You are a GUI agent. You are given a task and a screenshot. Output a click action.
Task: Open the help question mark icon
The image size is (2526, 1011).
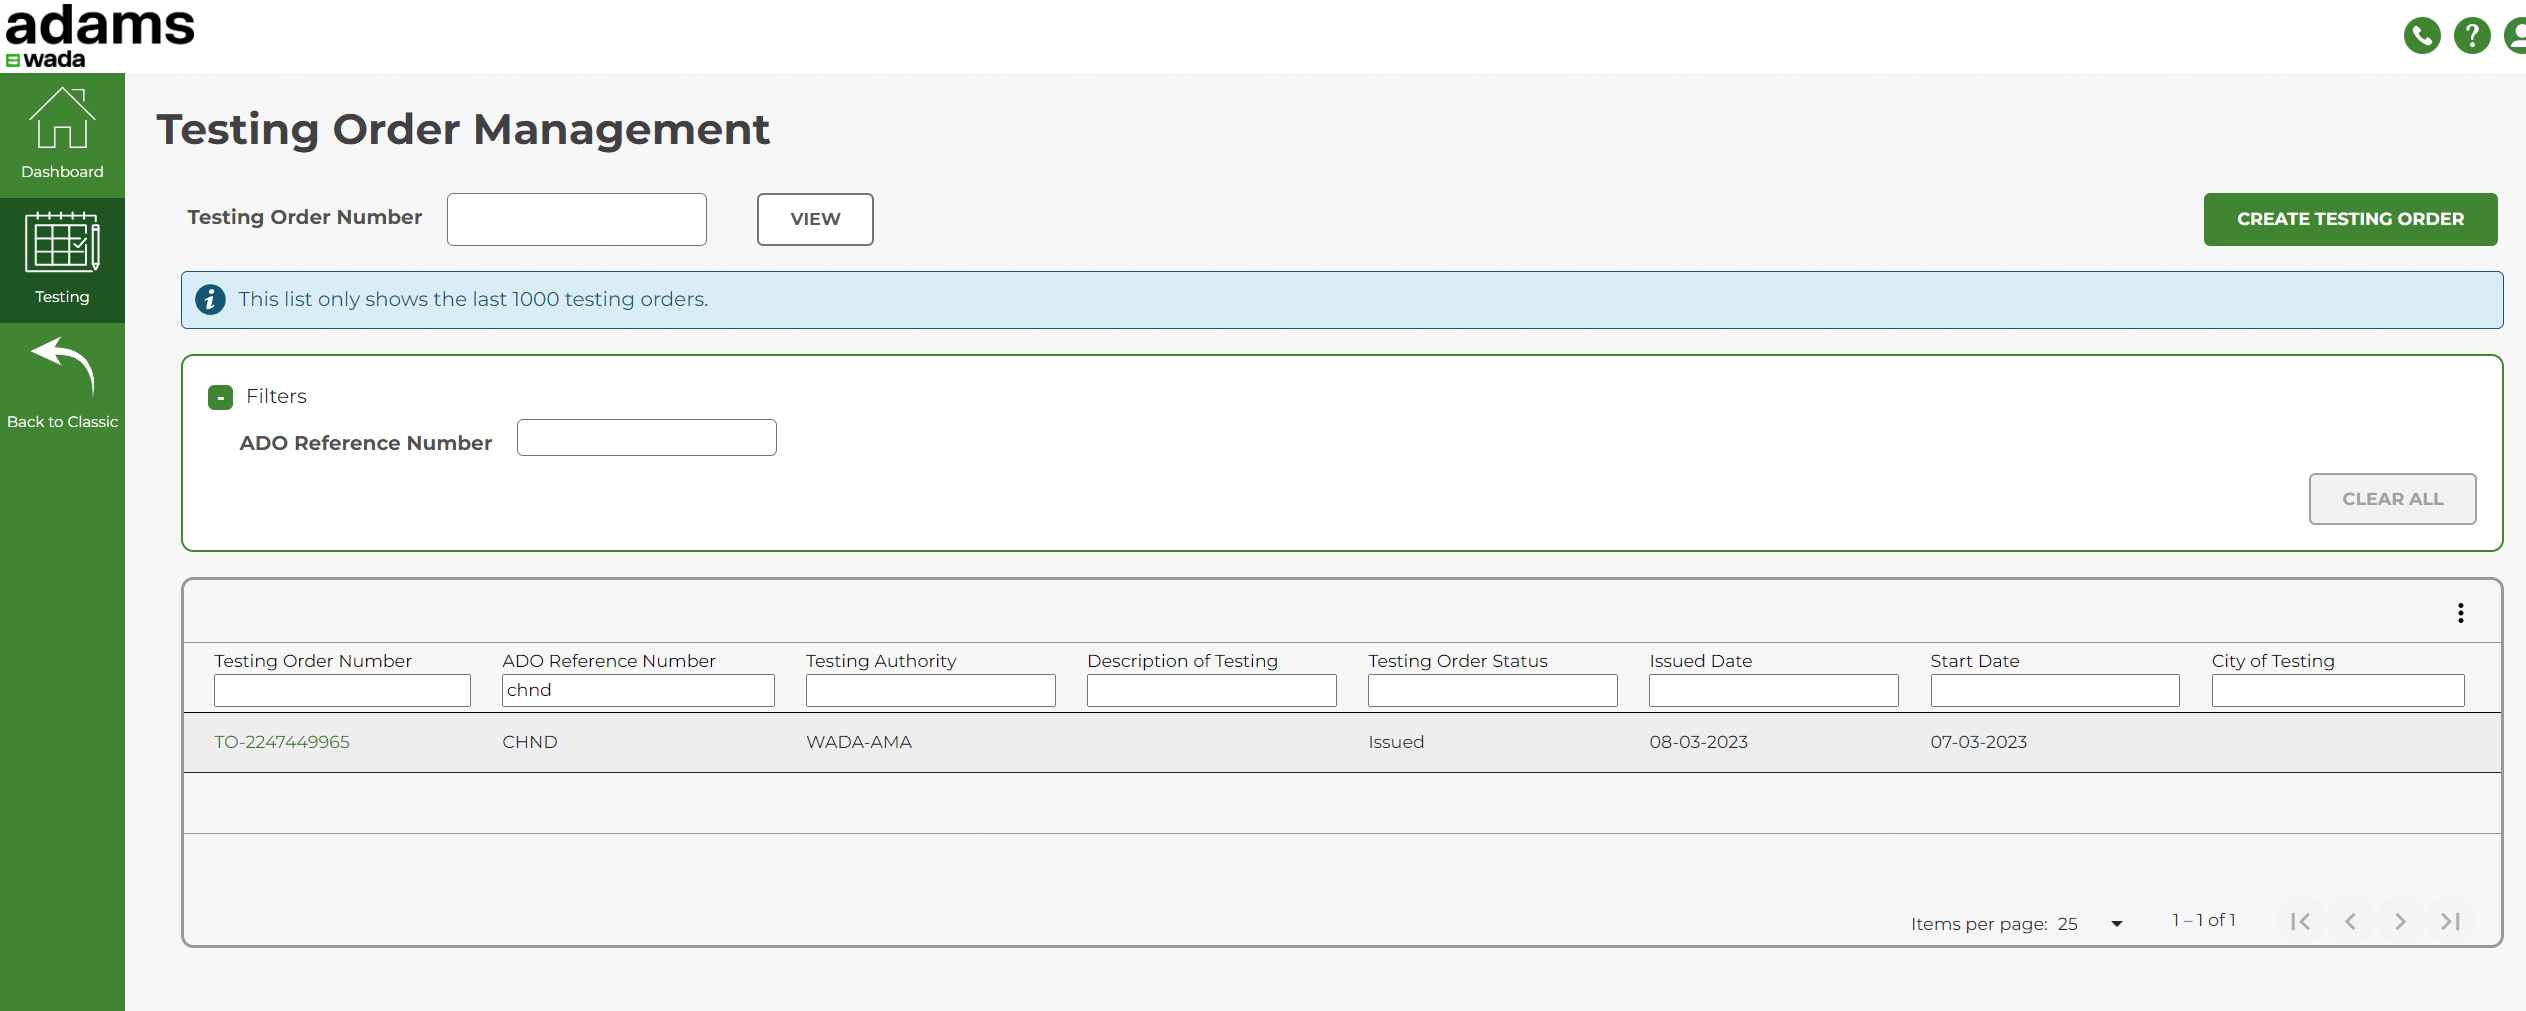point(2472,35)
